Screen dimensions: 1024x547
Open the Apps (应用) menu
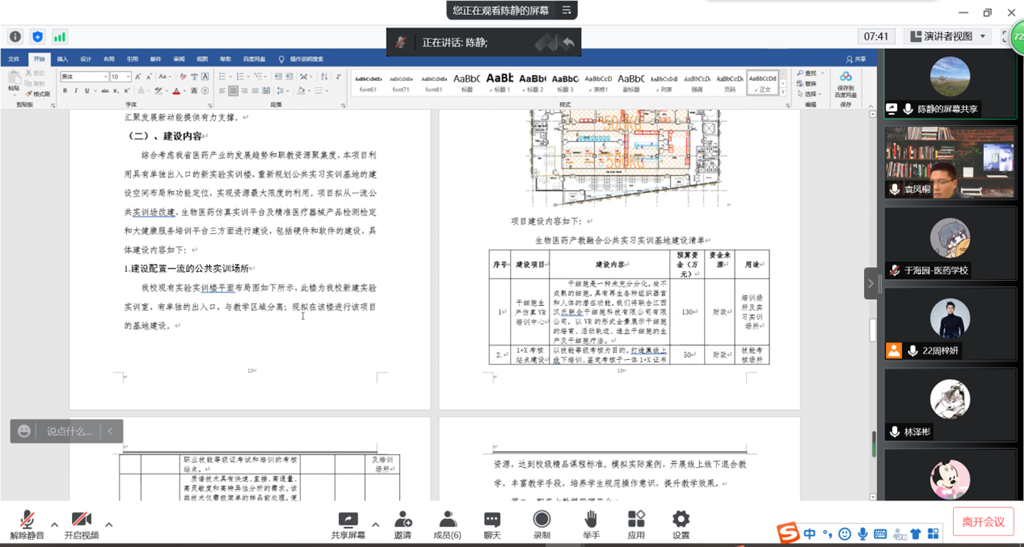(x=636, y=525)
